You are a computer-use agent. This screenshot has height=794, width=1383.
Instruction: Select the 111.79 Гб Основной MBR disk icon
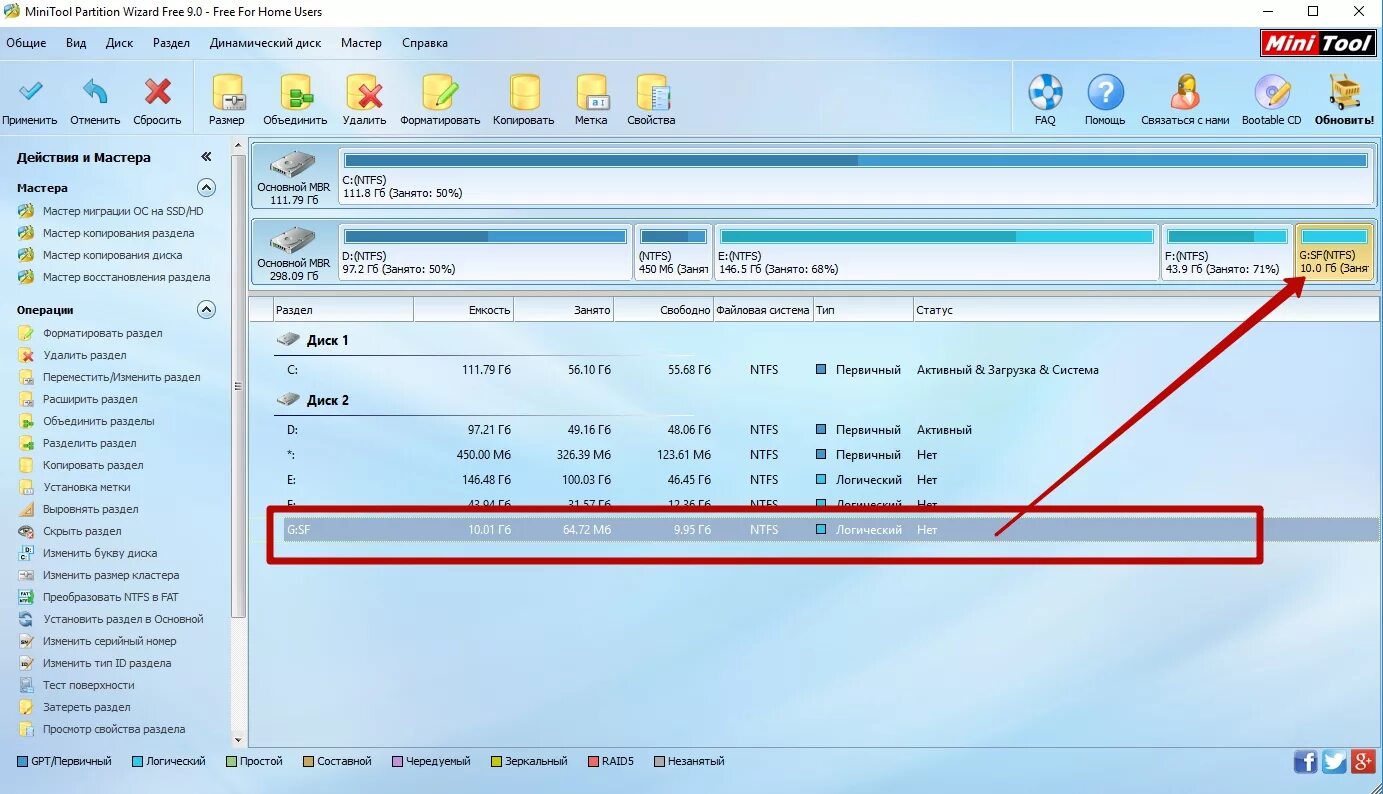coord(294,164)
